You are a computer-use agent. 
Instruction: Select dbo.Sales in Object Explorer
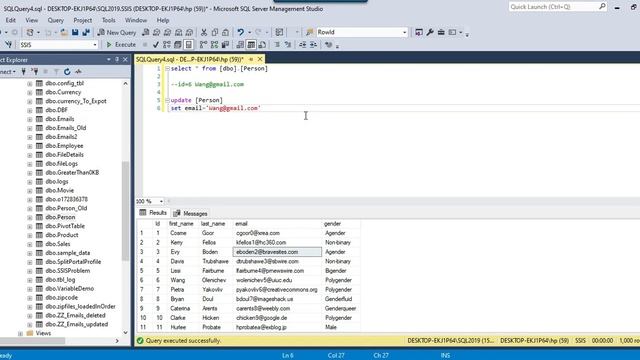pos(58,244)
